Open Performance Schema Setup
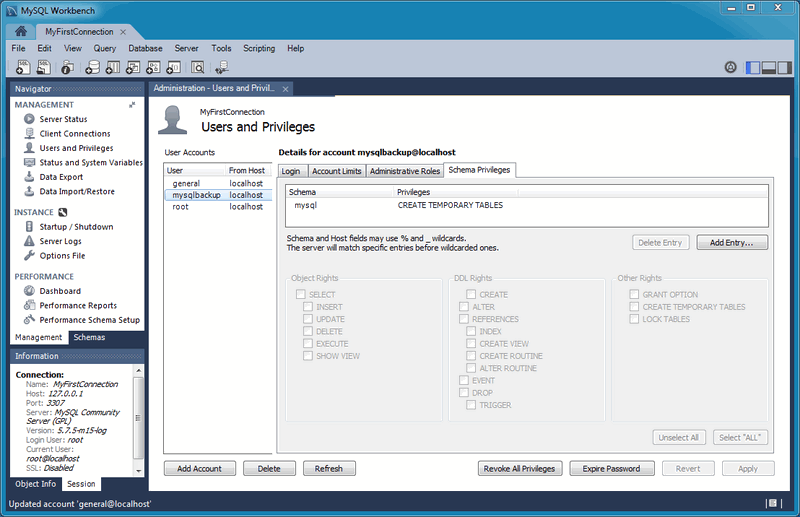Screen dimensions: 800x517 (90, 320)
